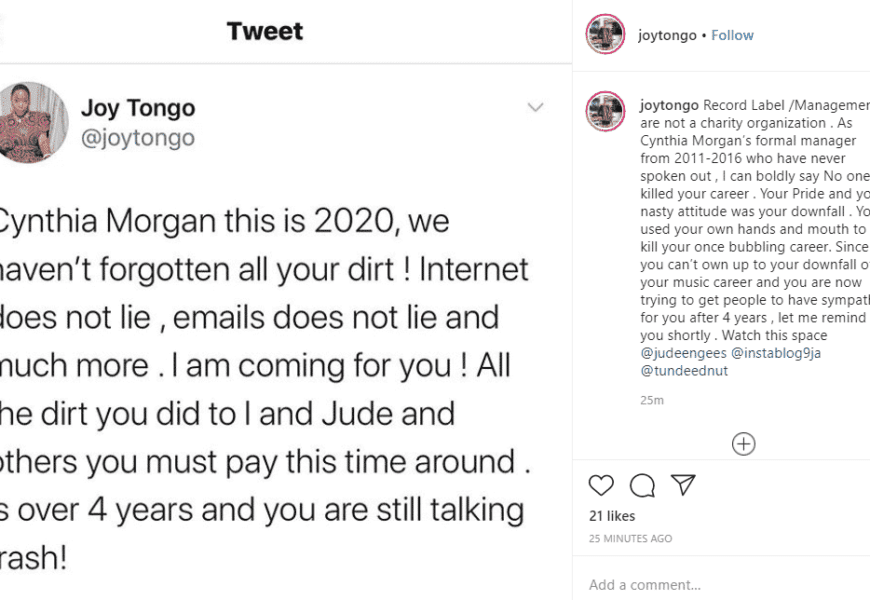Share post with paper plane icon
Viewport: 870px width, 600px height.
coord(683,485)
